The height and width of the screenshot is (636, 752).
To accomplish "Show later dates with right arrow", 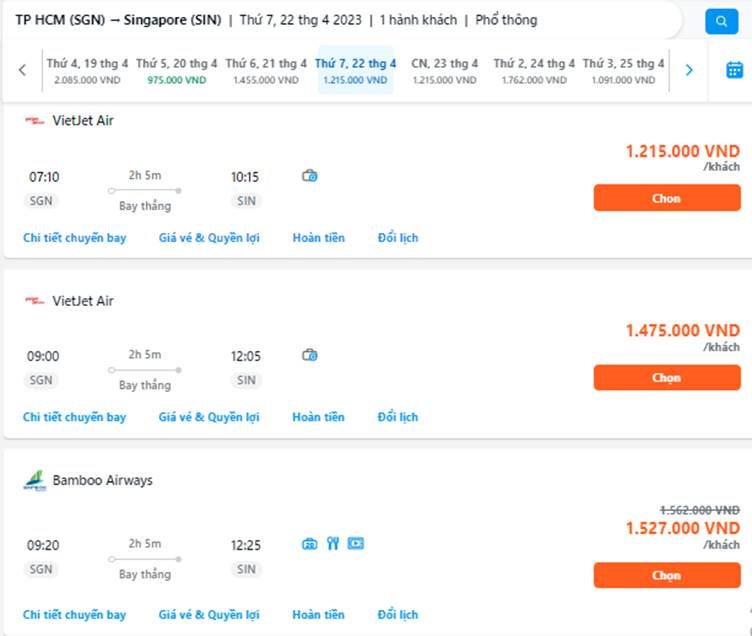I will 688,70.
